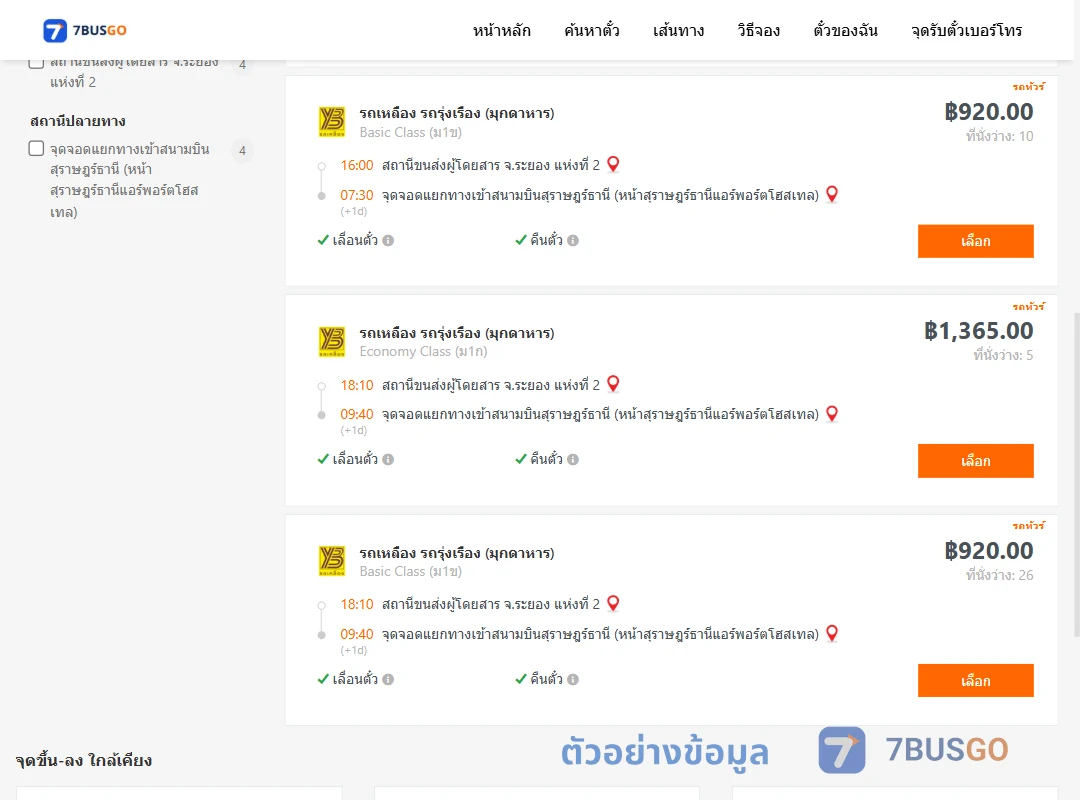Tick the partly hidden Rayong station 2 checkbox

[x=37, y=63]
